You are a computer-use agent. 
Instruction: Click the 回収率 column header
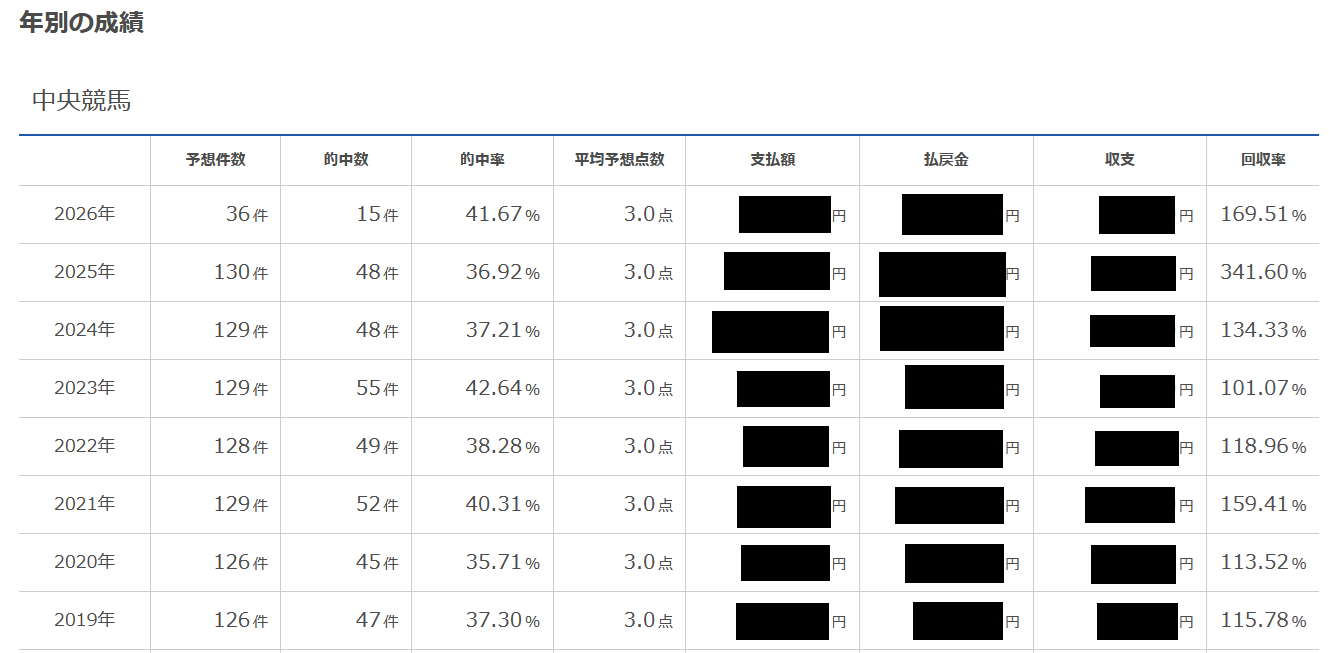[1263, 160]
